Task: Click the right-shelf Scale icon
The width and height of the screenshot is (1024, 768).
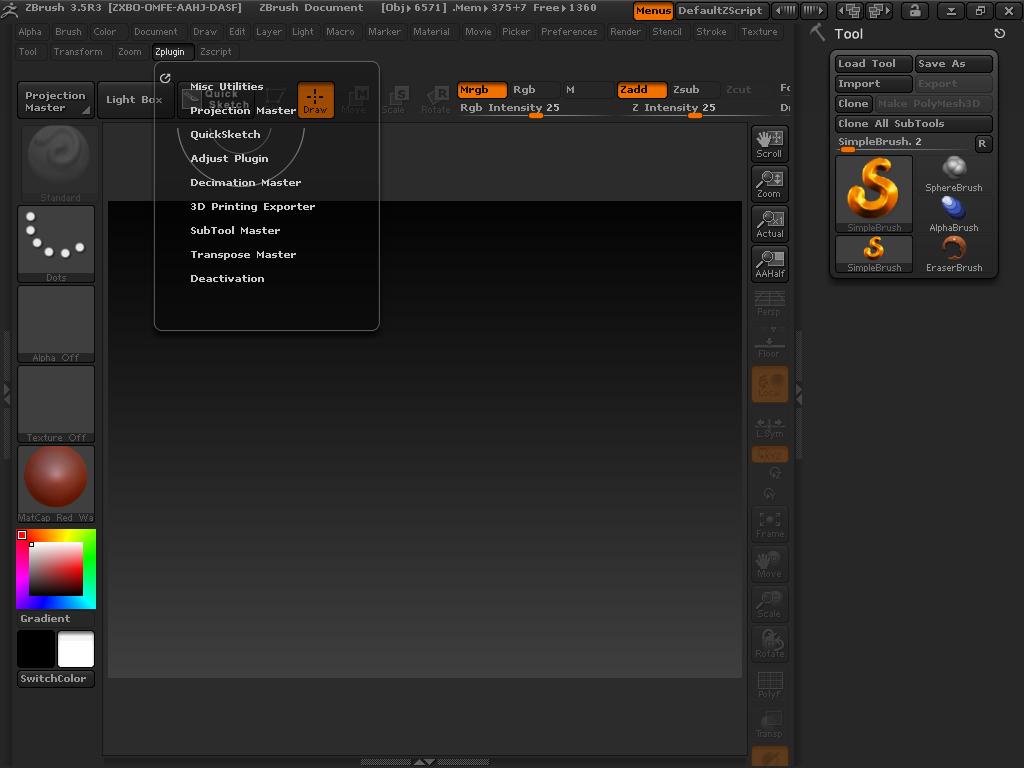Action: tap(769, 604)
